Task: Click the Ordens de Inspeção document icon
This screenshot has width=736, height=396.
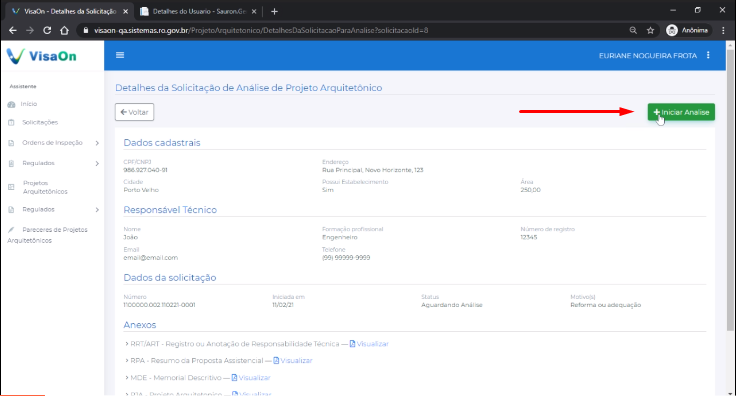Action: (x=11, y=143)
